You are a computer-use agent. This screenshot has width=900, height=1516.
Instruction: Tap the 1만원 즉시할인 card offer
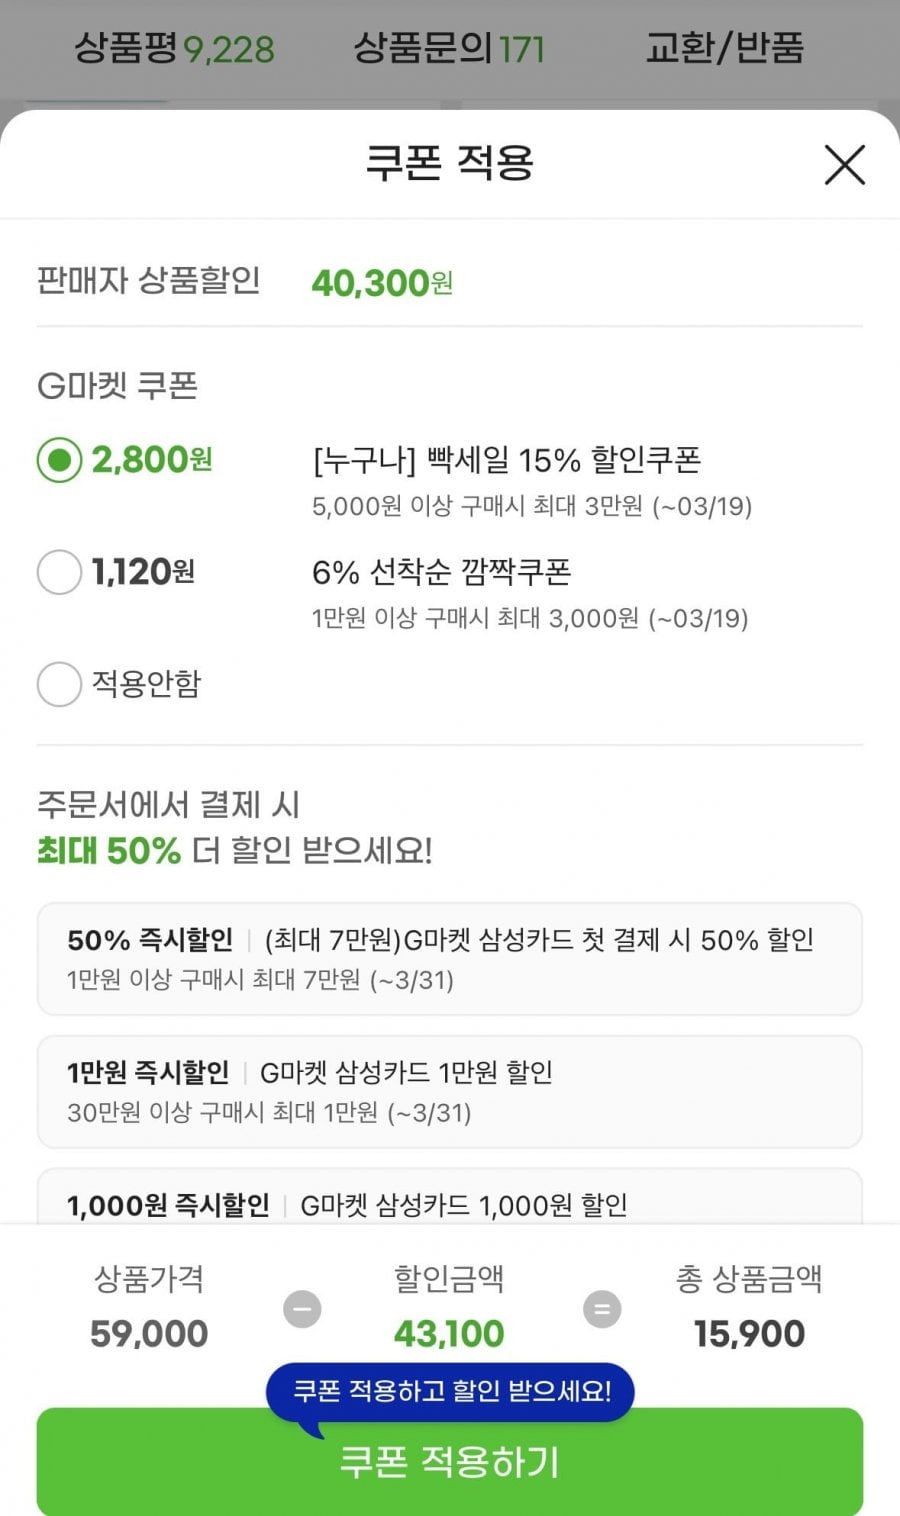click(449, 1091)
